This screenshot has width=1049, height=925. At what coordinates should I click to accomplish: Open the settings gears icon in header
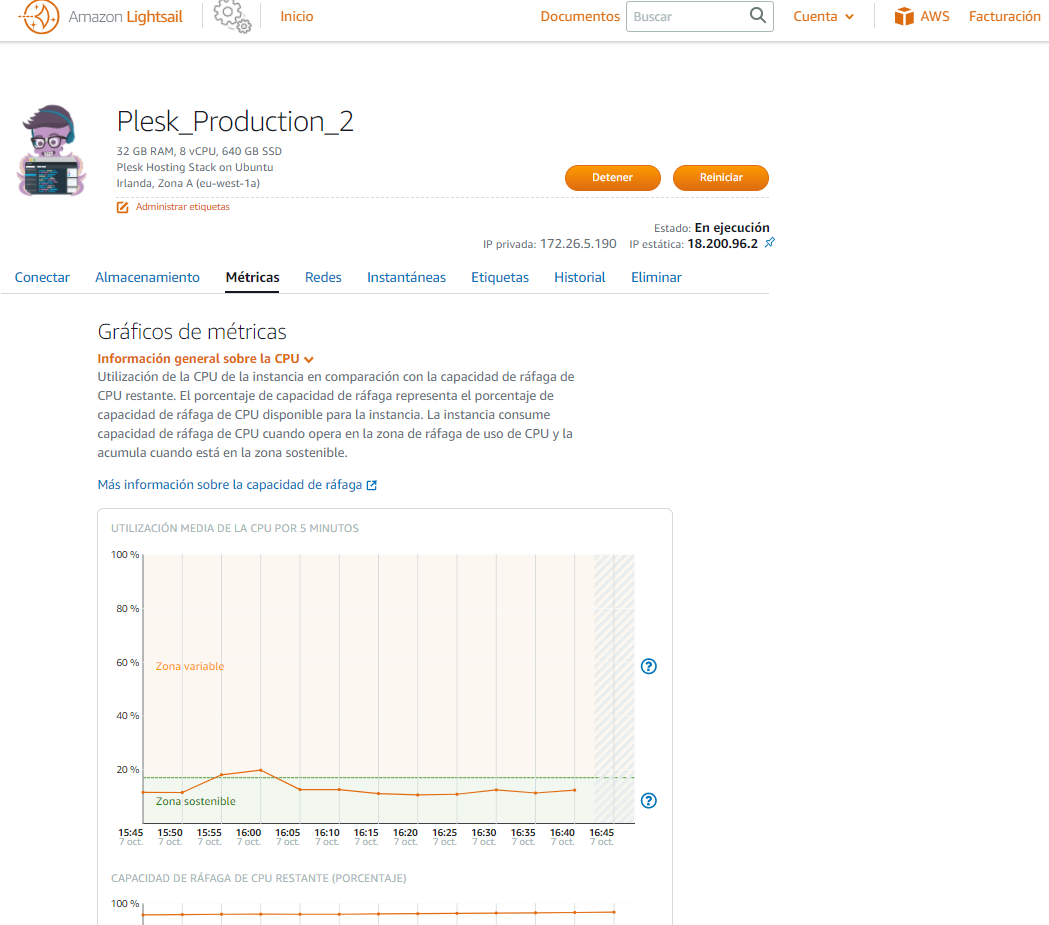click(x=231, y=16)
